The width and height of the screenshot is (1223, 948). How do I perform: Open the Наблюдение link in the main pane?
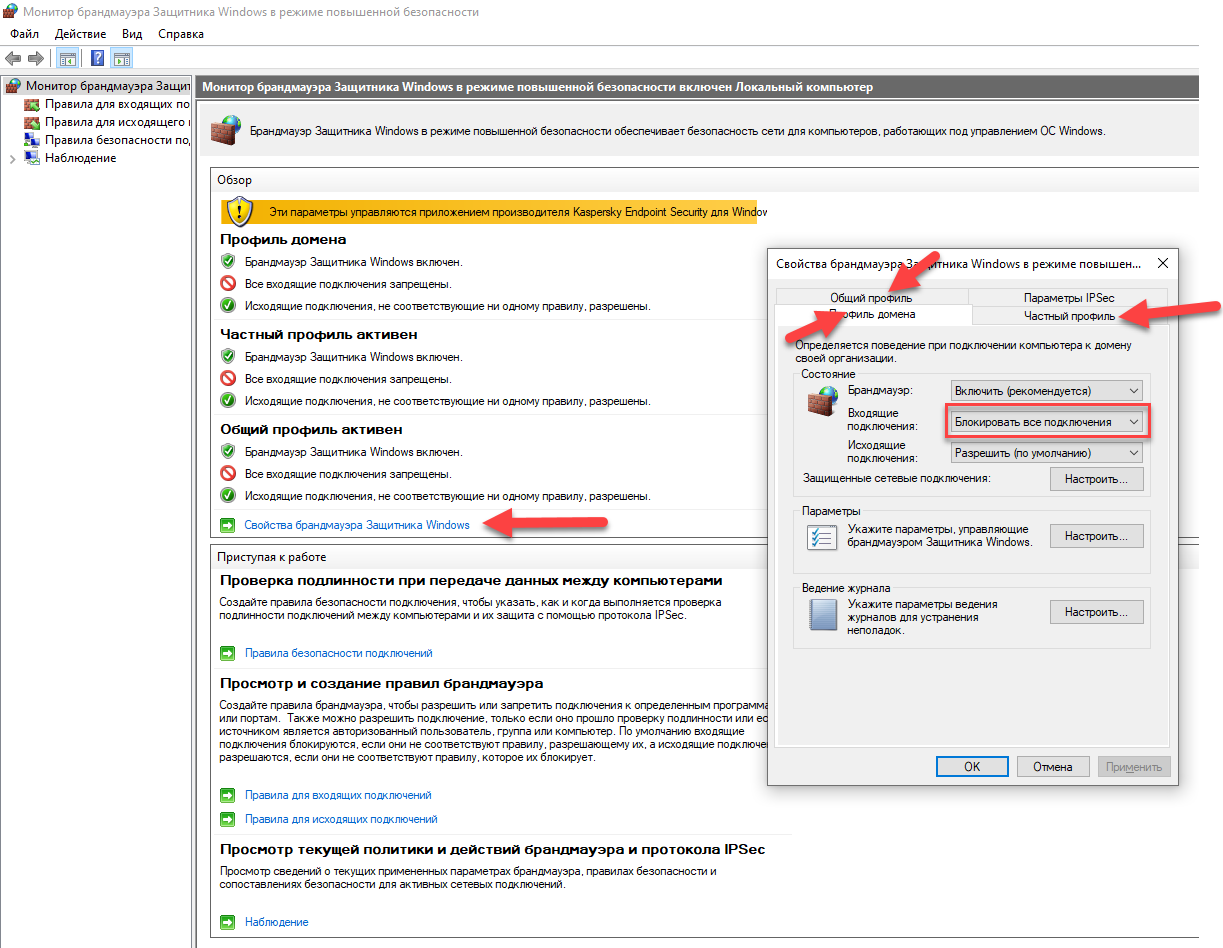(277, 922)
